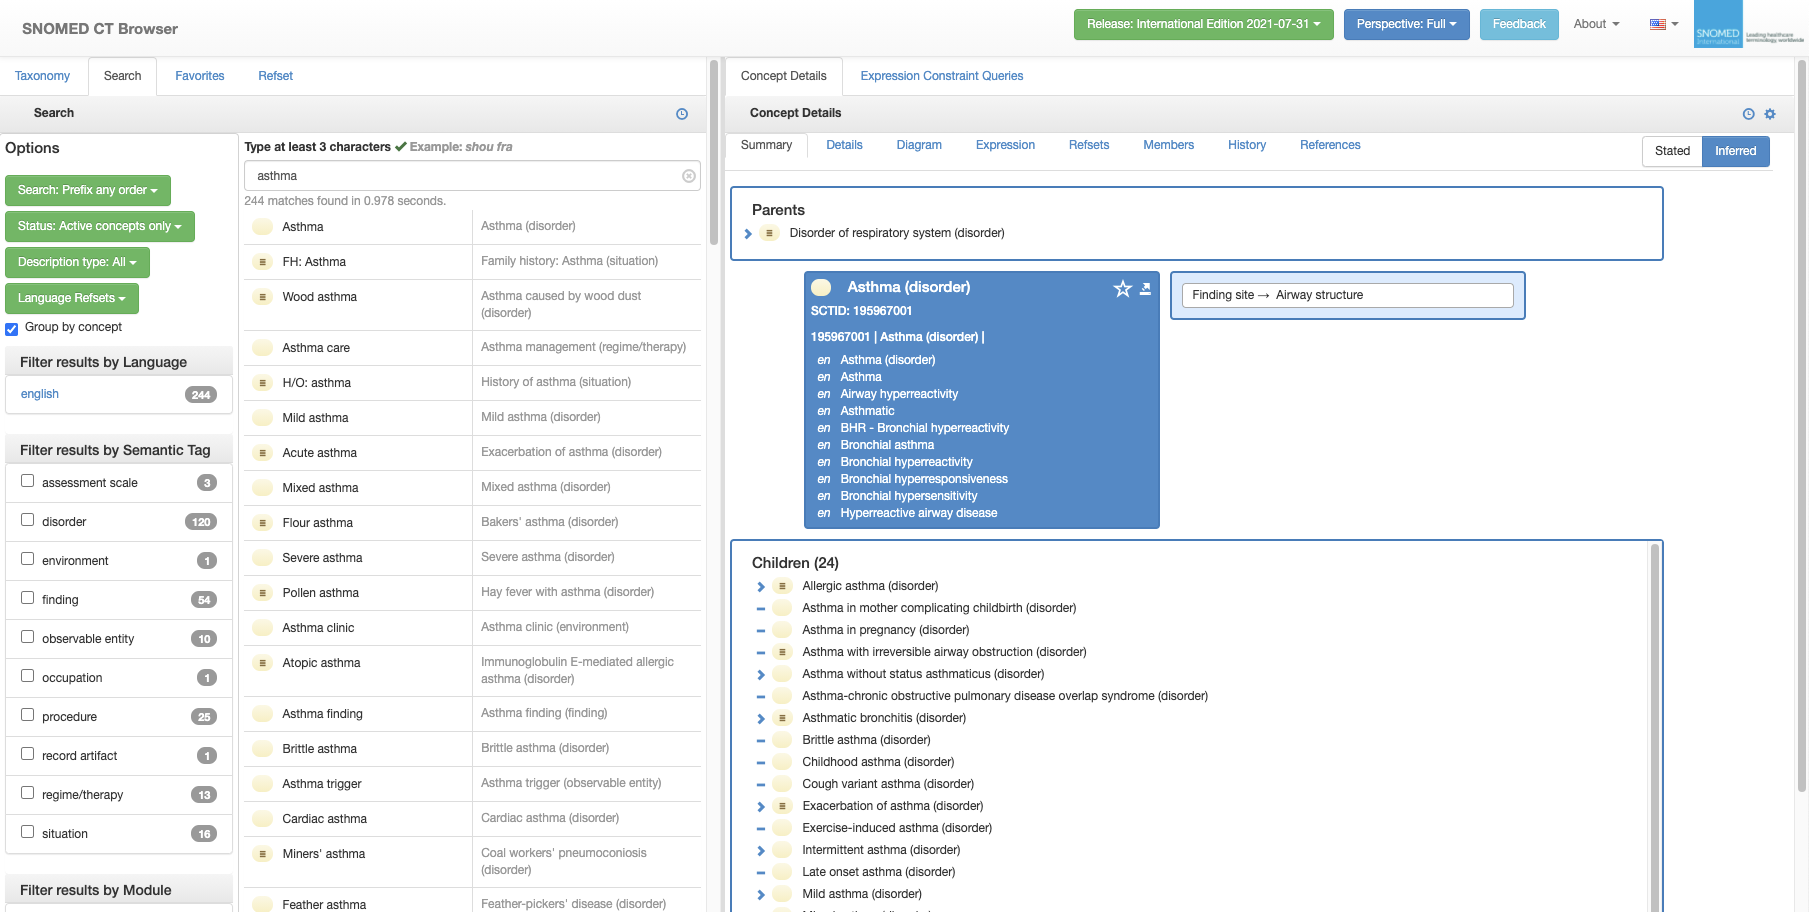This screenshot has width=1809, height=912.
Task: Open the References tab
Action: pyautogui.click(x=1330, y=145)
